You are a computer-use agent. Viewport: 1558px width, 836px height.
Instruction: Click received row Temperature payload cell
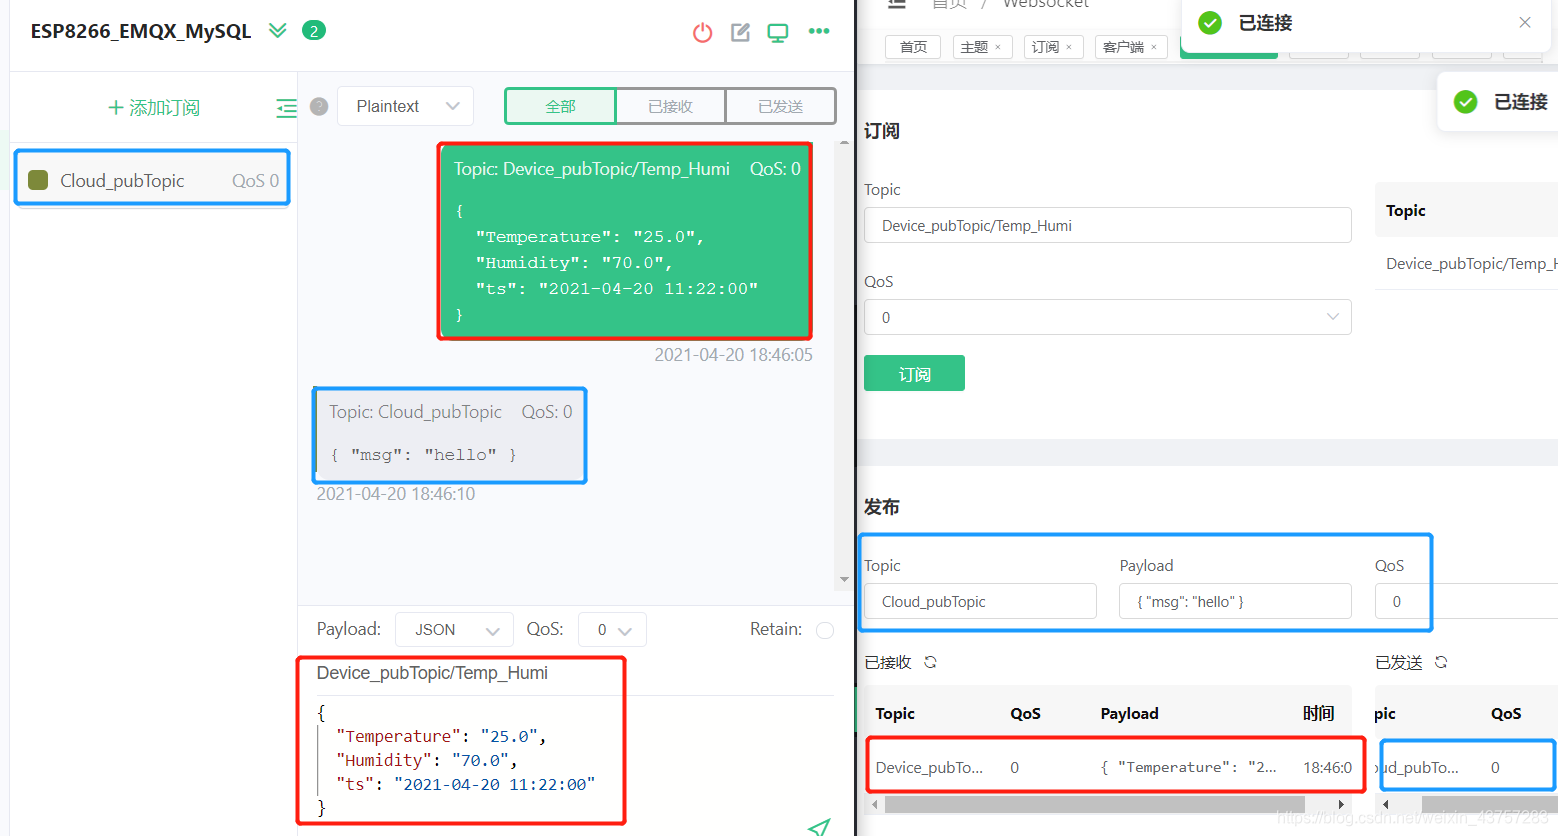[x=1188, y=767]
